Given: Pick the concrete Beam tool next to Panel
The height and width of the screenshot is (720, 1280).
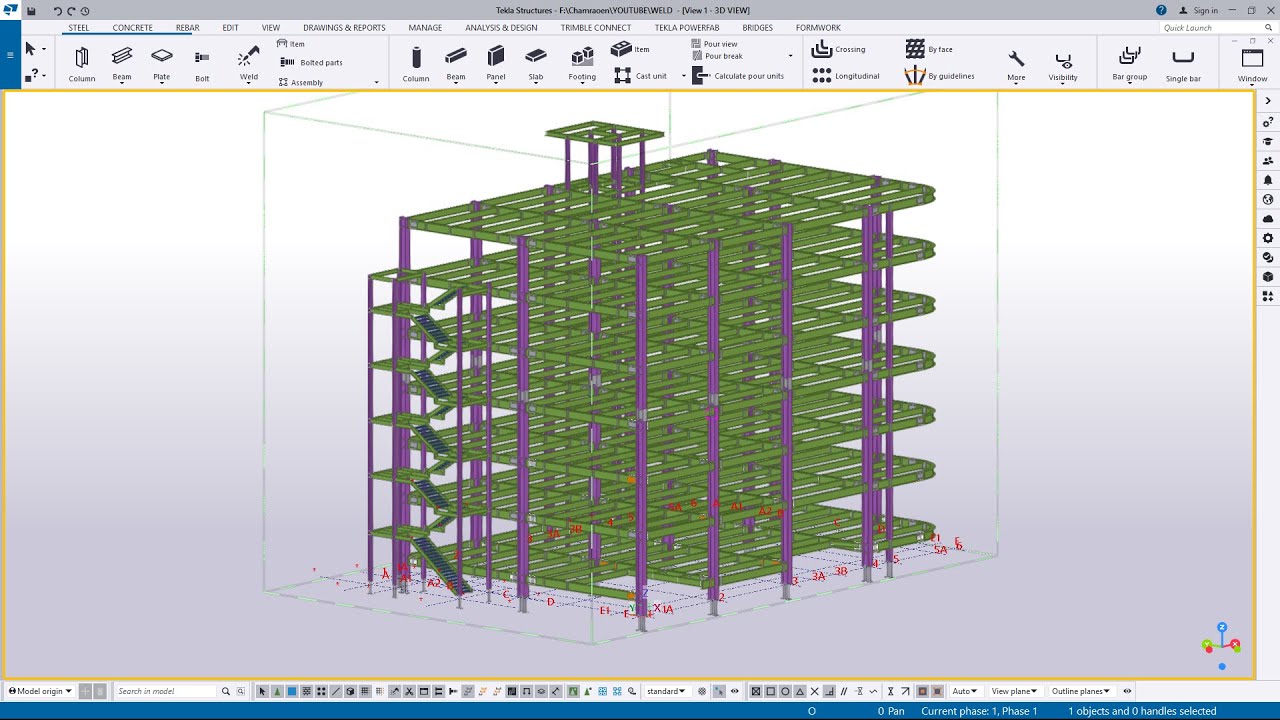Looking at the screenshot, I should [456, 64].
